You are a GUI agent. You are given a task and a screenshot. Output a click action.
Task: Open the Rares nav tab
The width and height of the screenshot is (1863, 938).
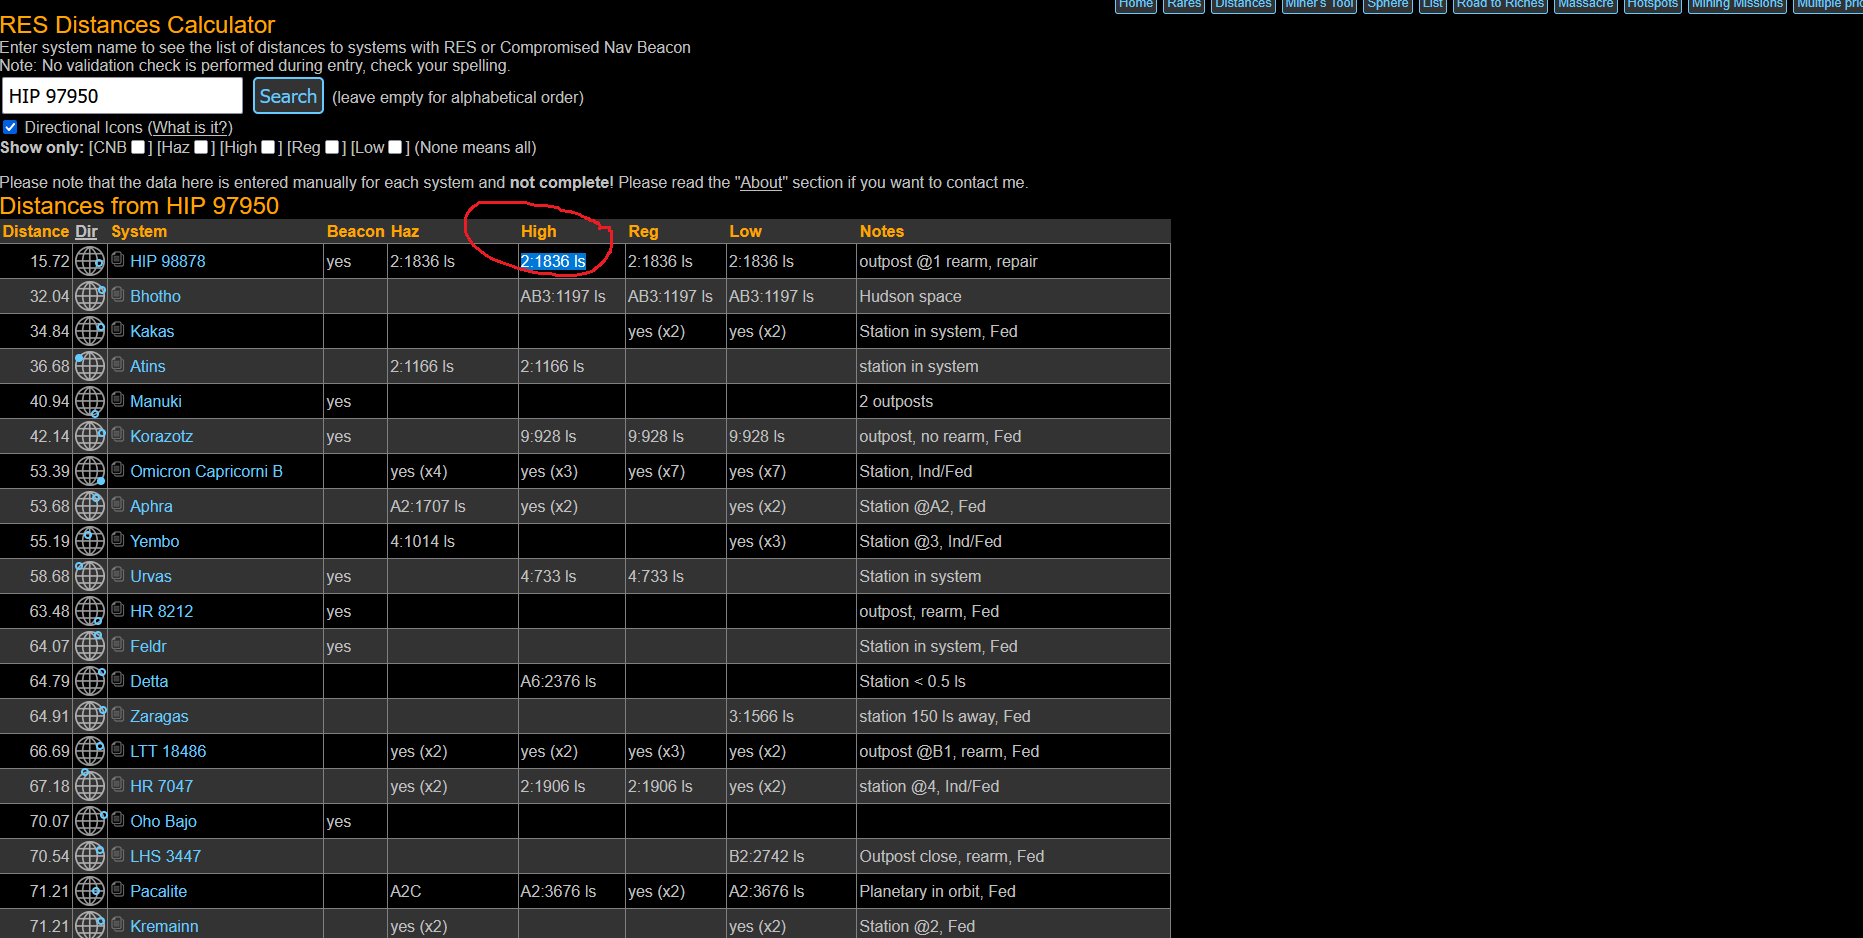click(1184, 5)
